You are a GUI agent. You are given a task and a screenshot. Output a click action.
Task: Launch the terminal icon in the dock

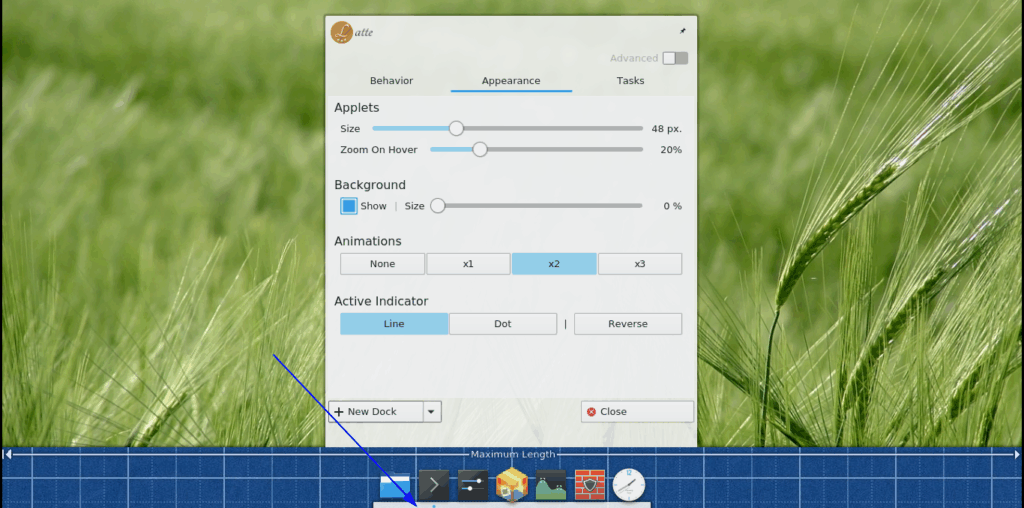coord(433,485)
